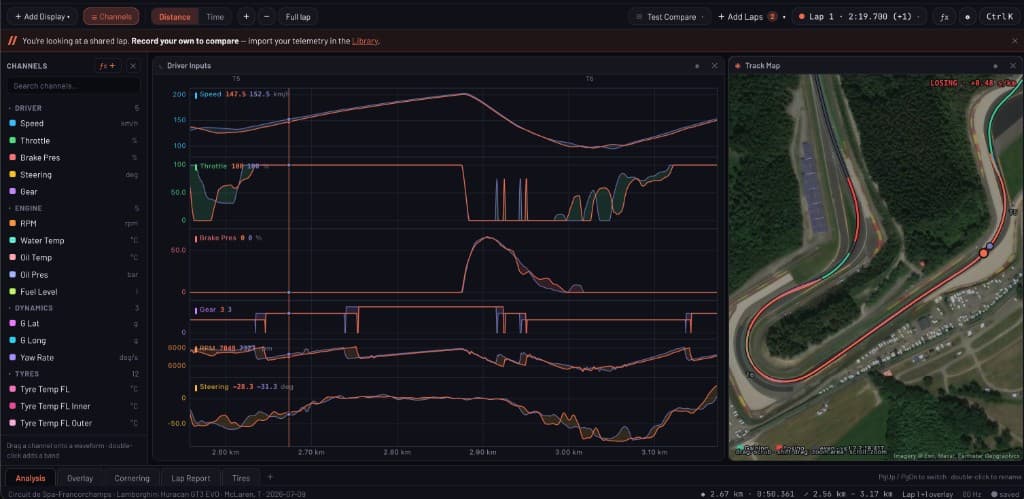Open Driver Inputs panel options dot
1024x499 pixels.
click(x=697, y=66)
